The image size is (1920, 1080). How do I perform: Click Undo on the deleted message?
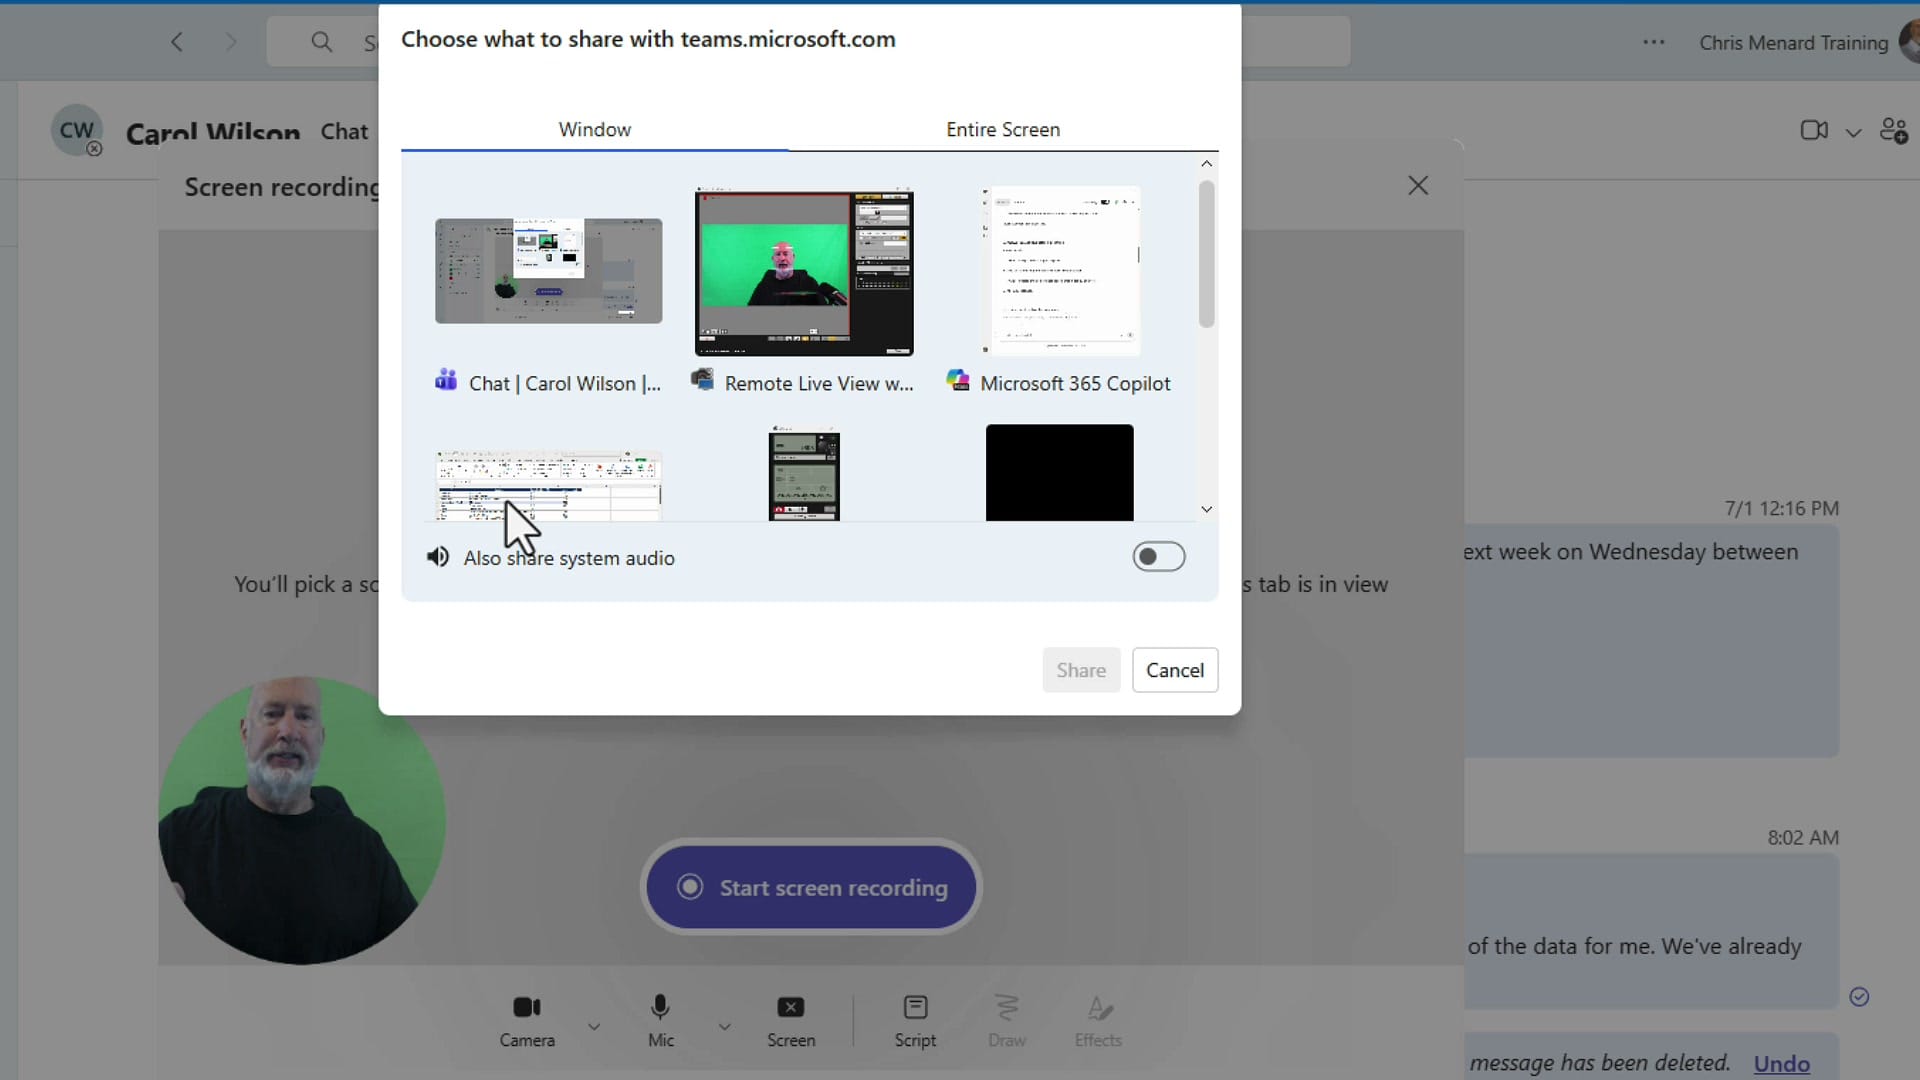point(1781,1063)
